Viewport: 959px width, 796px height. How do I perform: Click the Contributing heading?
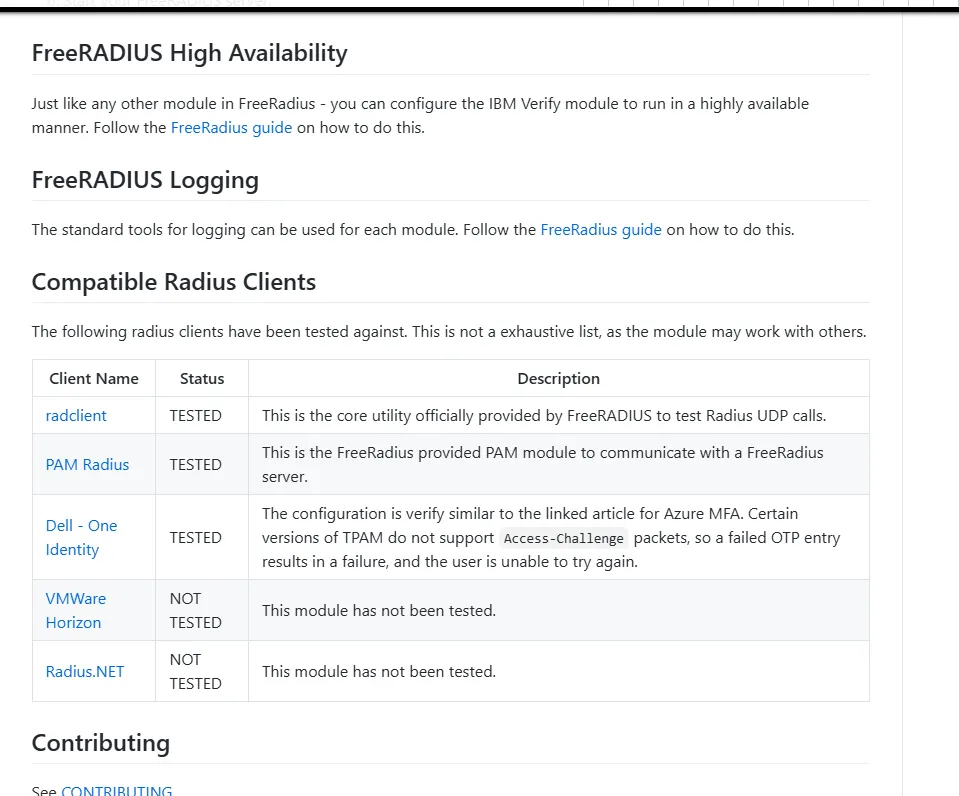point(101,743)
